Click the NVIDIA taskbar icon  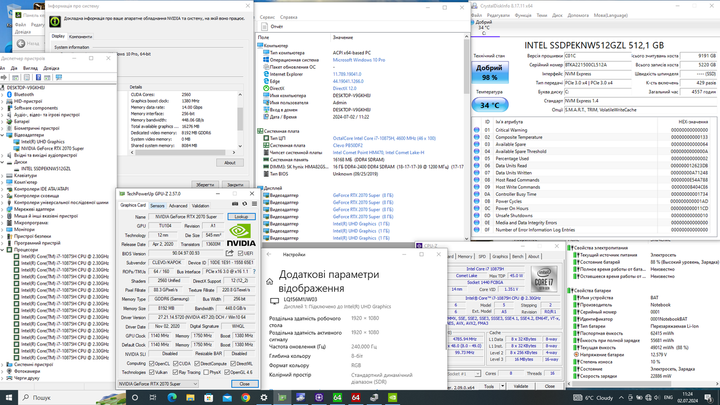tap(392, 398)
